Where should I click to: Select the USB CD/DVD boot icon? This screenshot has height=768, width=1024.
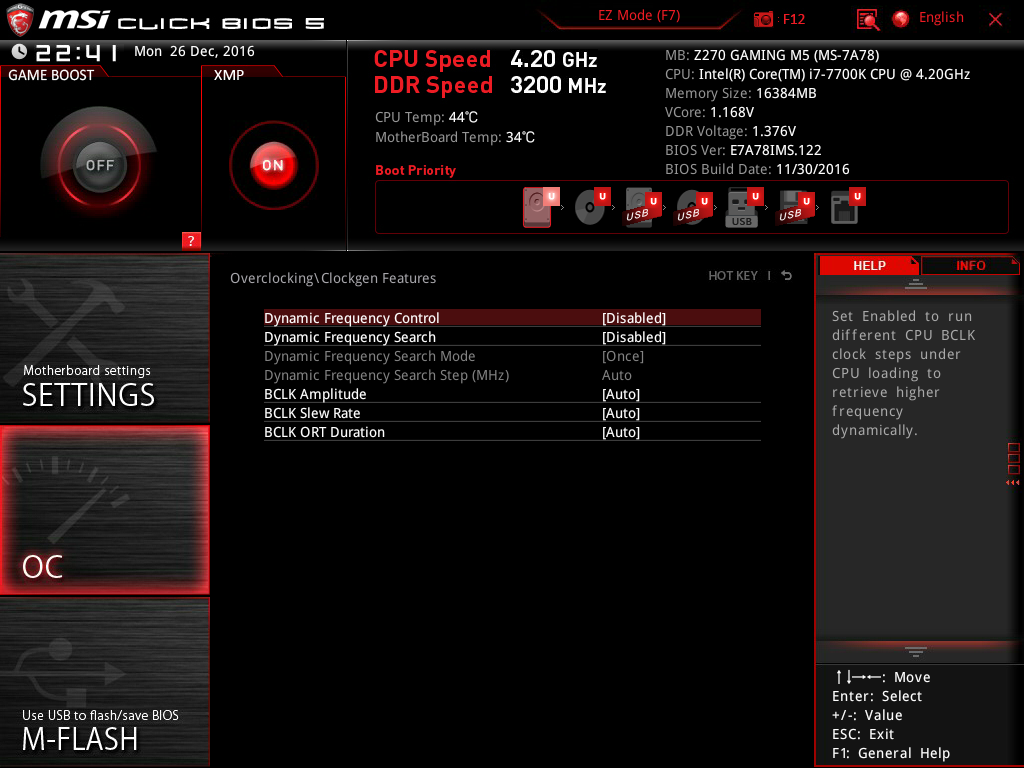click(694, 207)
